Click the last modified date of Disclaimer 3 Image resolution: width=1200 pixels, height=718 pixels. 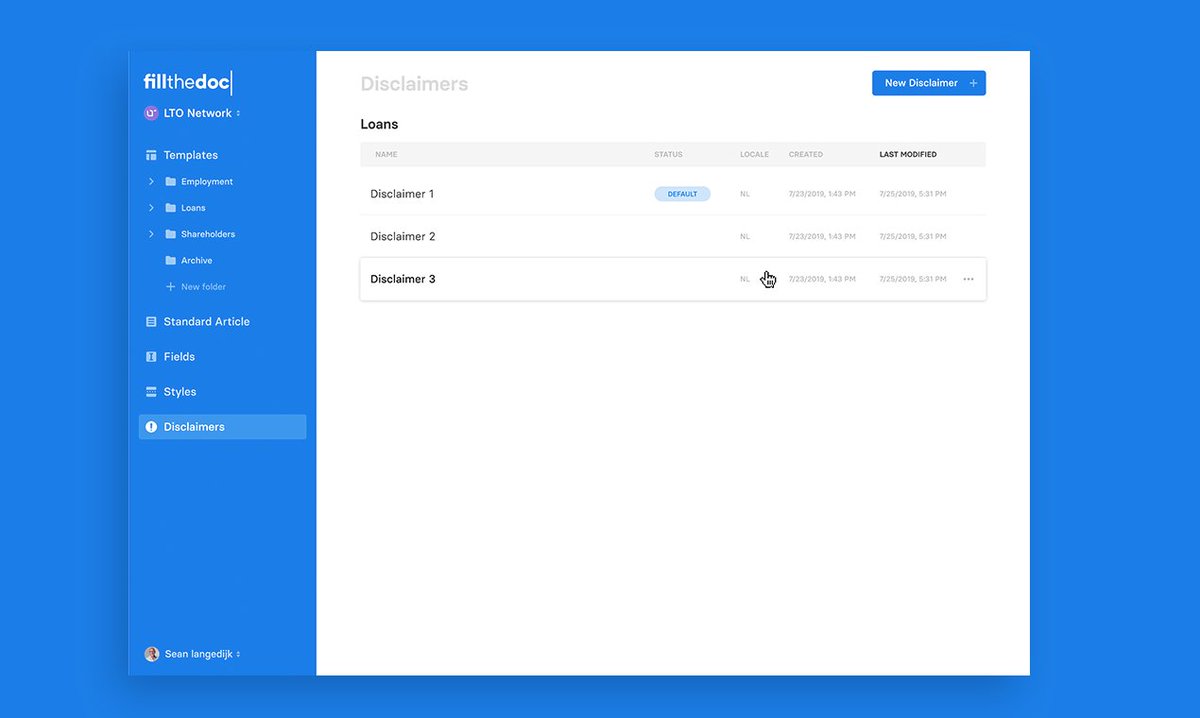tap(913, 279)
